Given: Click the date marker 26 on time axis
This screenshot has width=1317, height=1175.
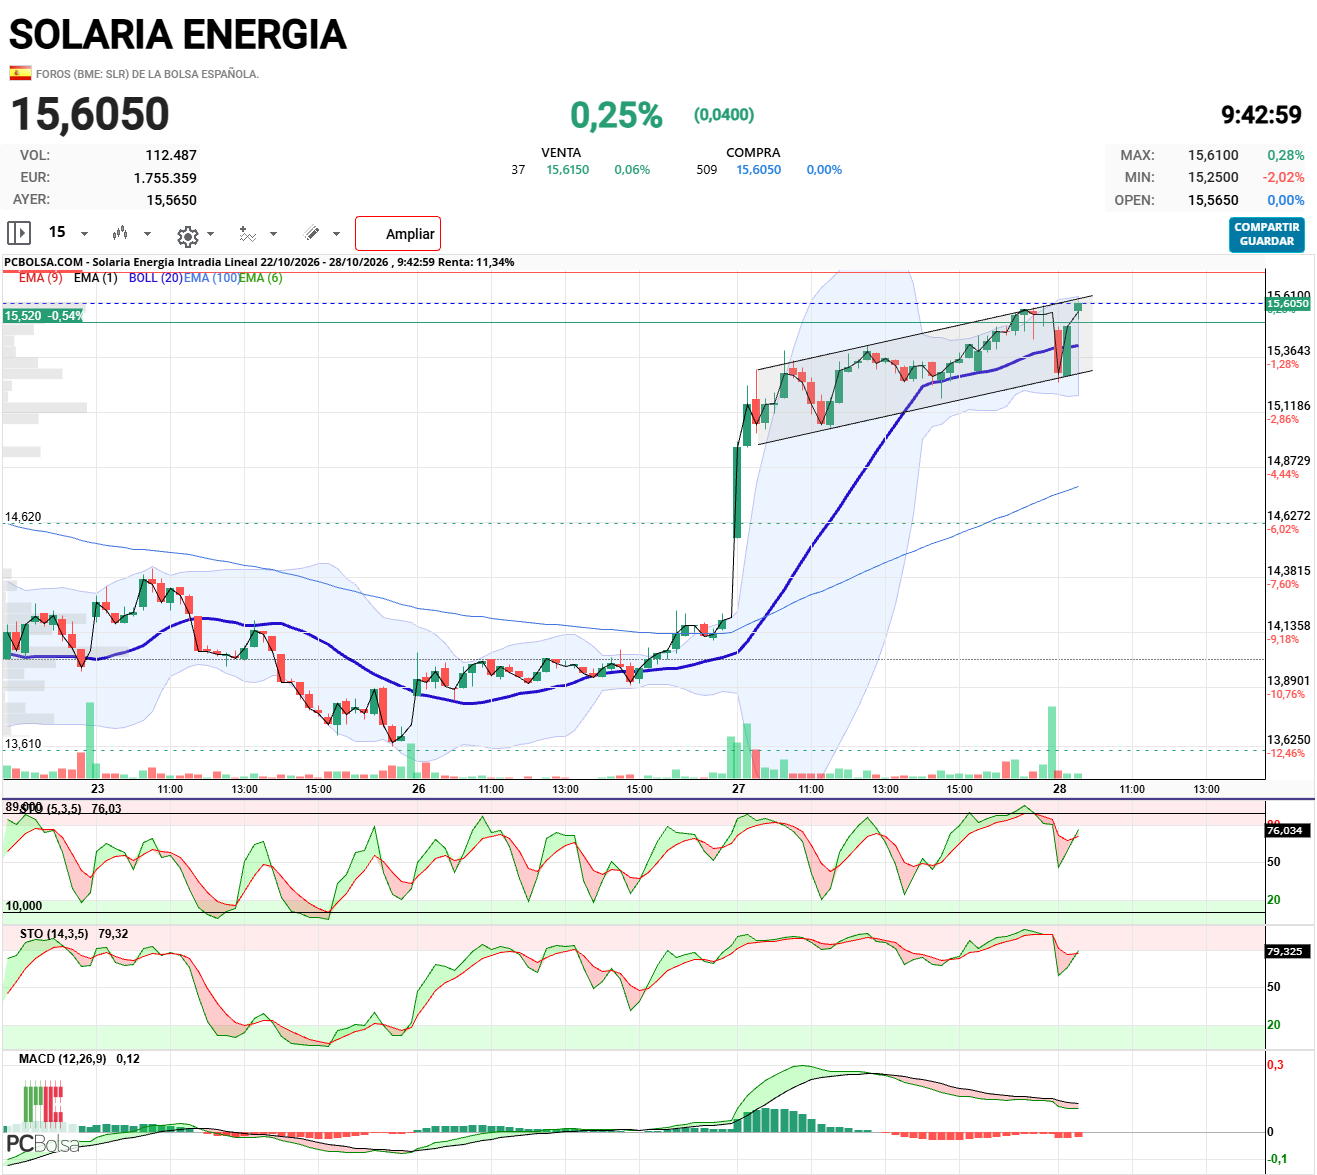Looking at the screenshot, I should 418,789.
